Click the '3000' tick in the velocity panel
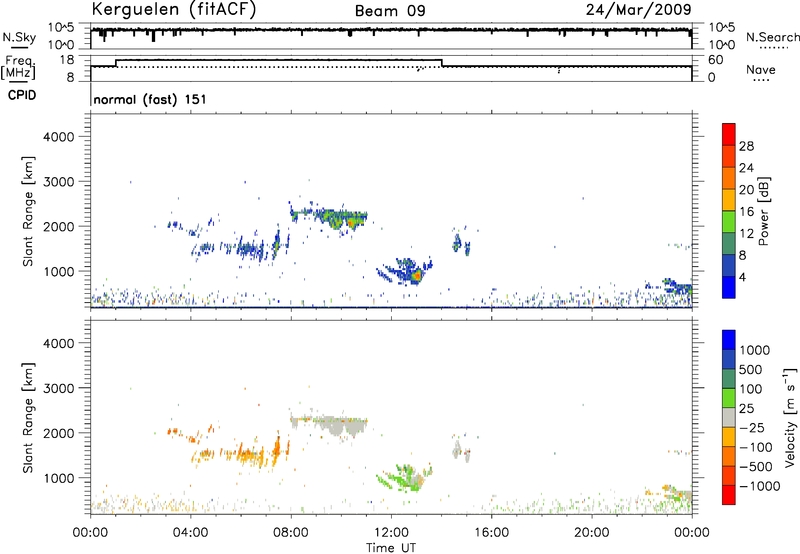 point(59,388)
